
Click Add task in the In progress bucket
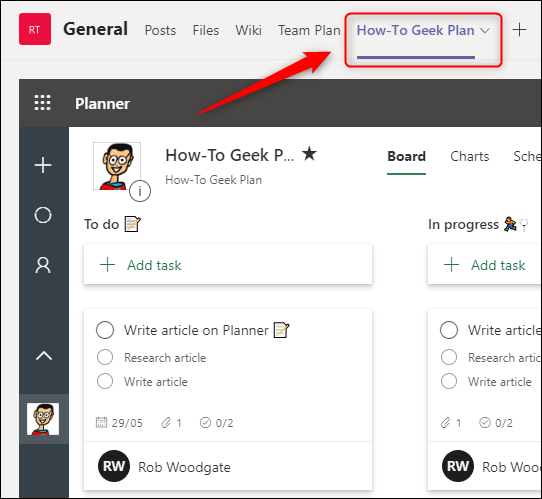[485, 265]
